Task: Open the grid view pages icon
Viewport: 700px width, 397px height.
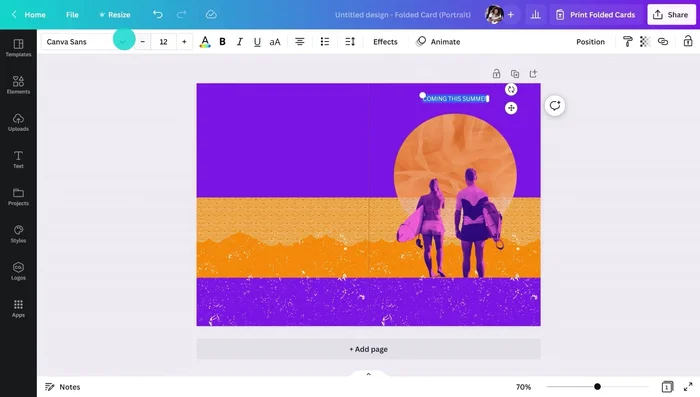Action: pyautogui.click(x=667, y=387)
